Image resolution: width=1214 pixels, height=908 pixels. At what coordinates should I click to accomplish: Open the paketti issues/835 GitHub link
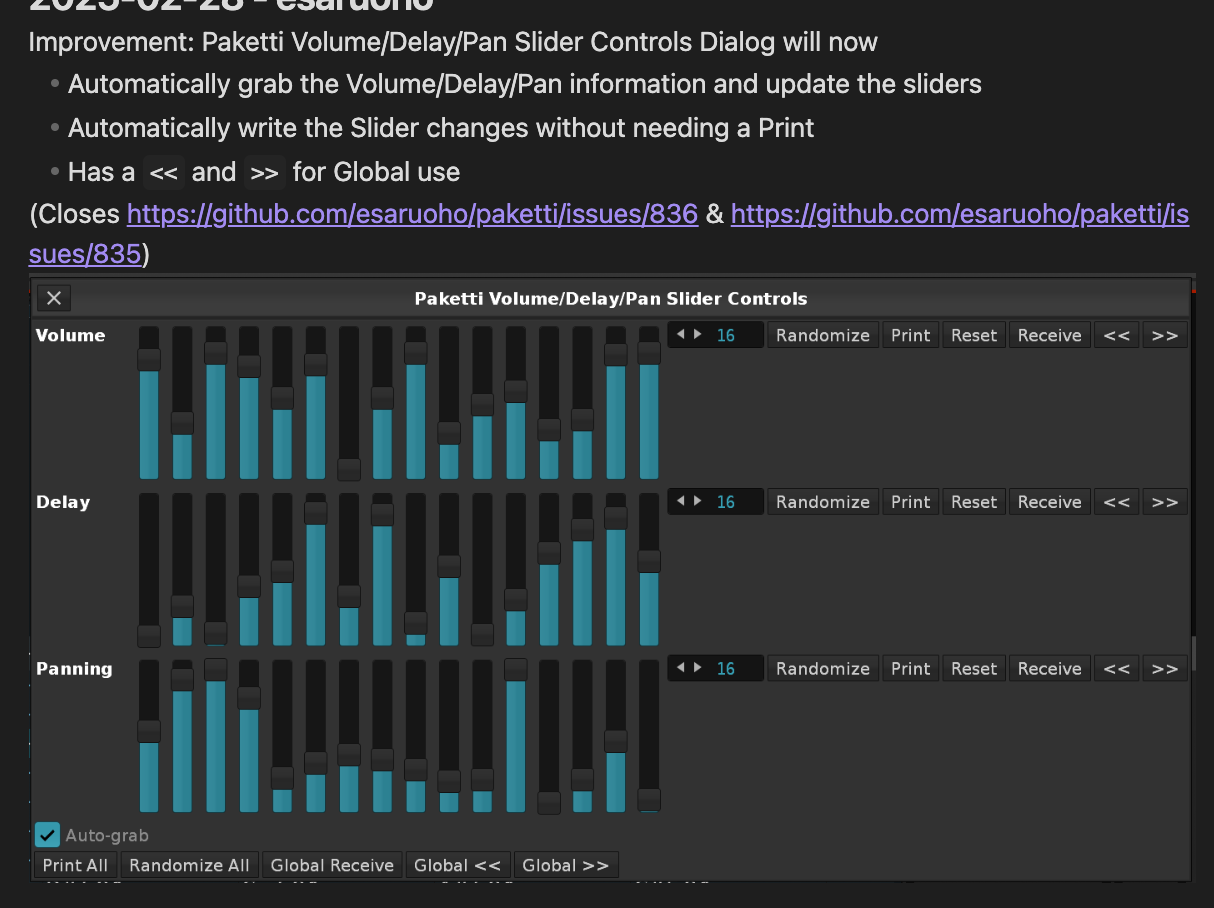point(960,214)
